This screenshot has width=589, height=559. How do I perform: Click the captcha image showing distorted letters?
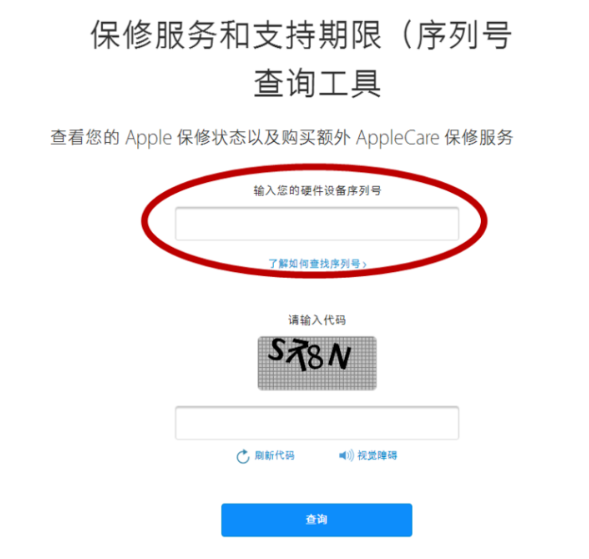point(317,363)
